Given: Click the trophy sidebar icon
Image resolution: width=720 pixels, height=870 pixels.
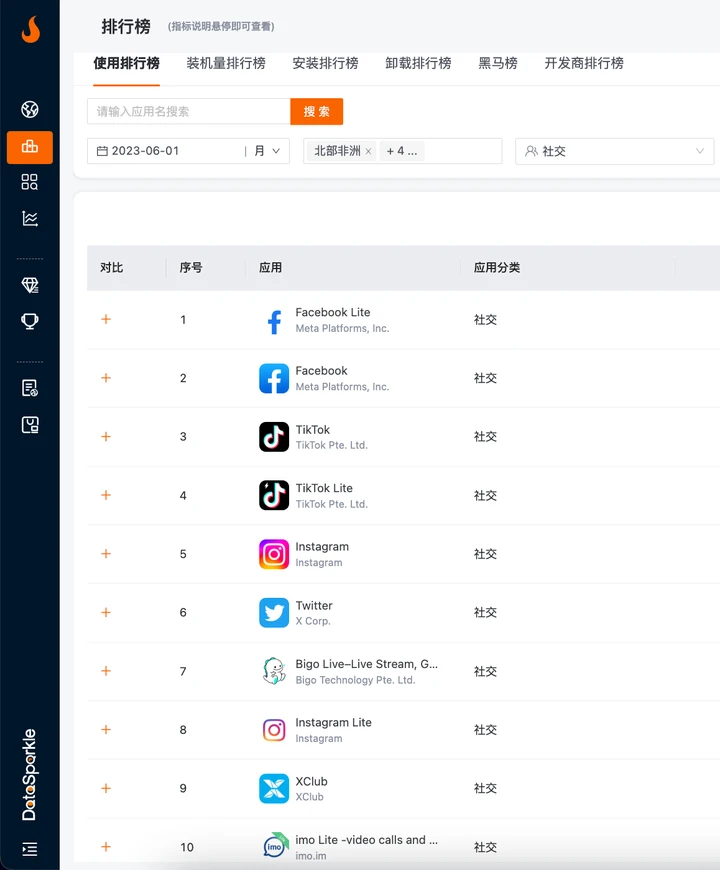Looking at the screenshot, I should 30,321.
